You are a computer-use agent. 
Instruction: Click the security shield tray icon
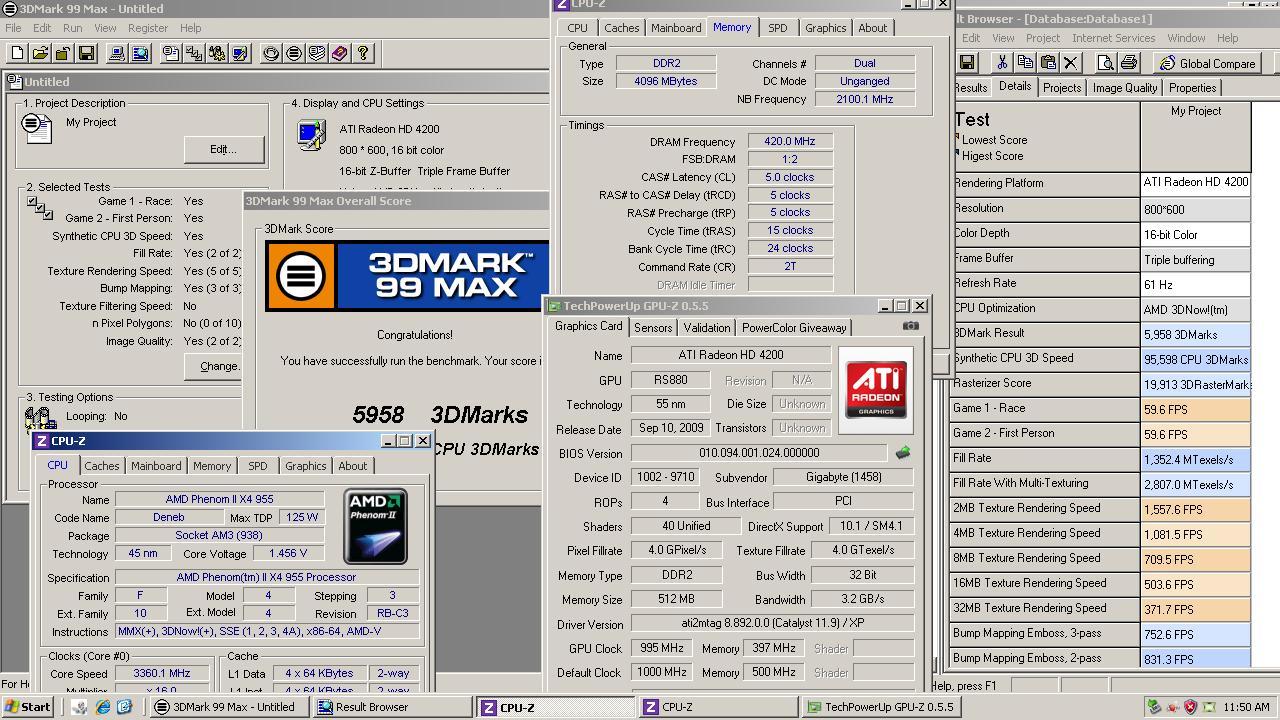coord(1191,707)
